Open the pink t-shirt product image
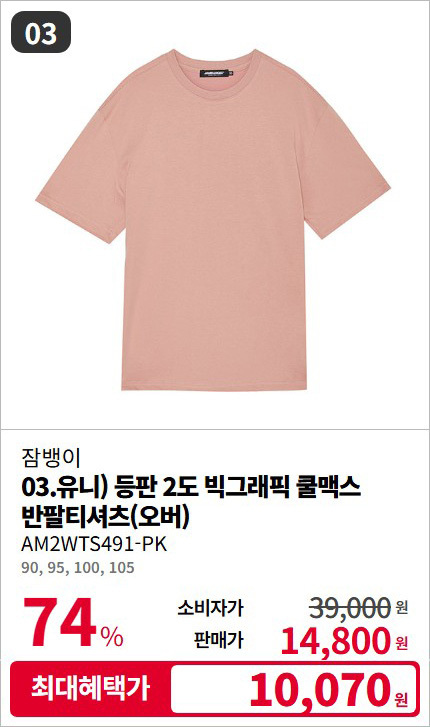Viewport: 430px width, 727px height. click(x=213, y=219)
